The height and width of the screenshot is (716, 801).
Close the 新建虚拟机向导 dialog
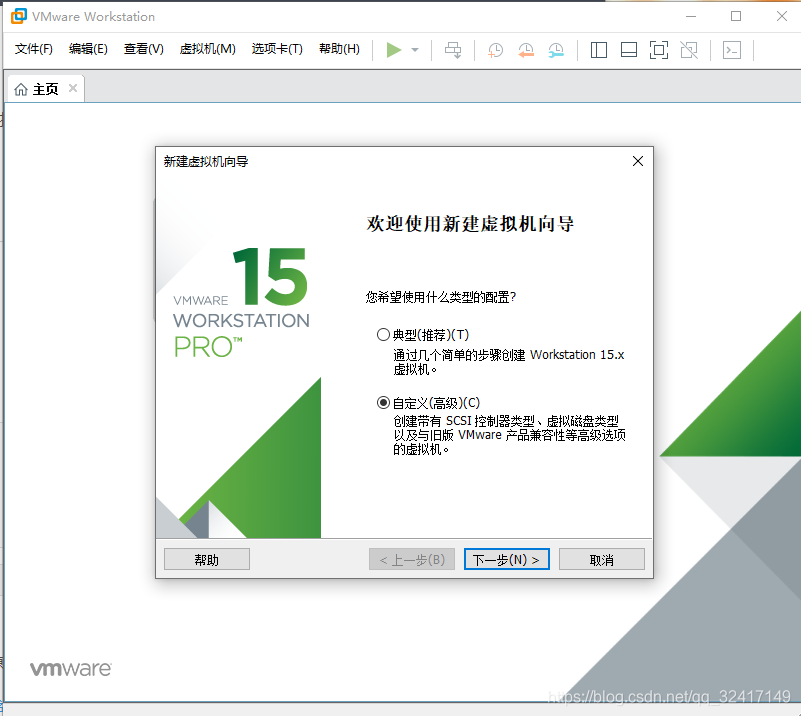(x=638, y=161)
